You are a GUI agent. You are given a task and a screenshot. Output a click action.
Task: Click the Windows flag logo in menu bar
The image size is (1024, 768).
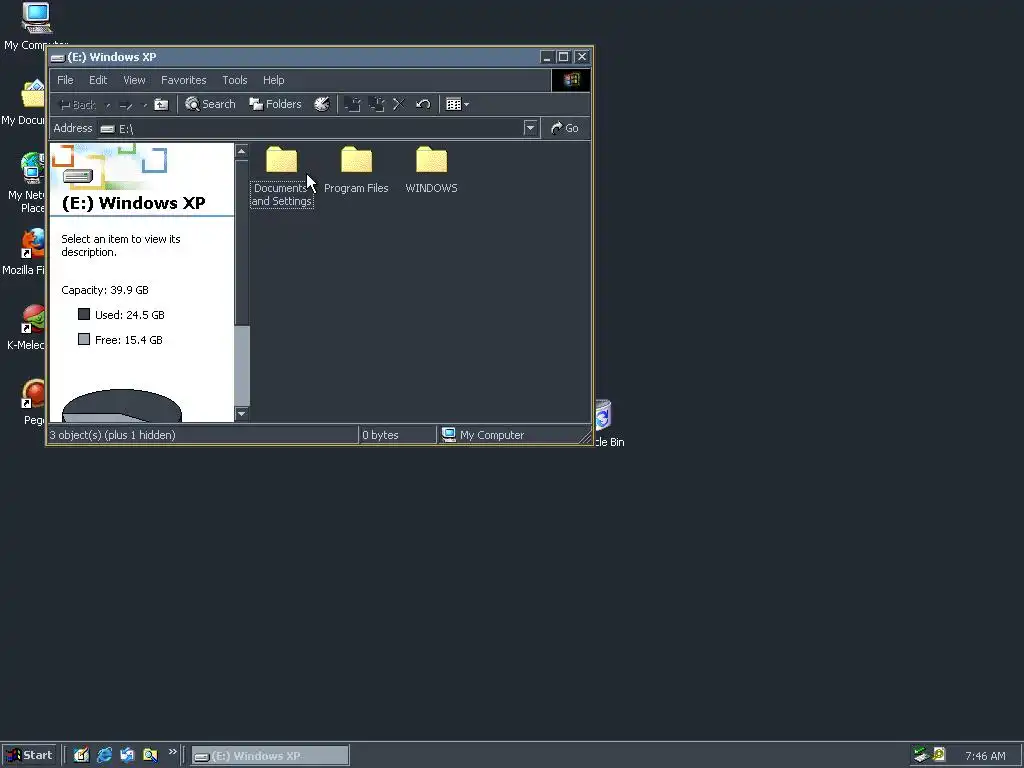coord(571,80)
